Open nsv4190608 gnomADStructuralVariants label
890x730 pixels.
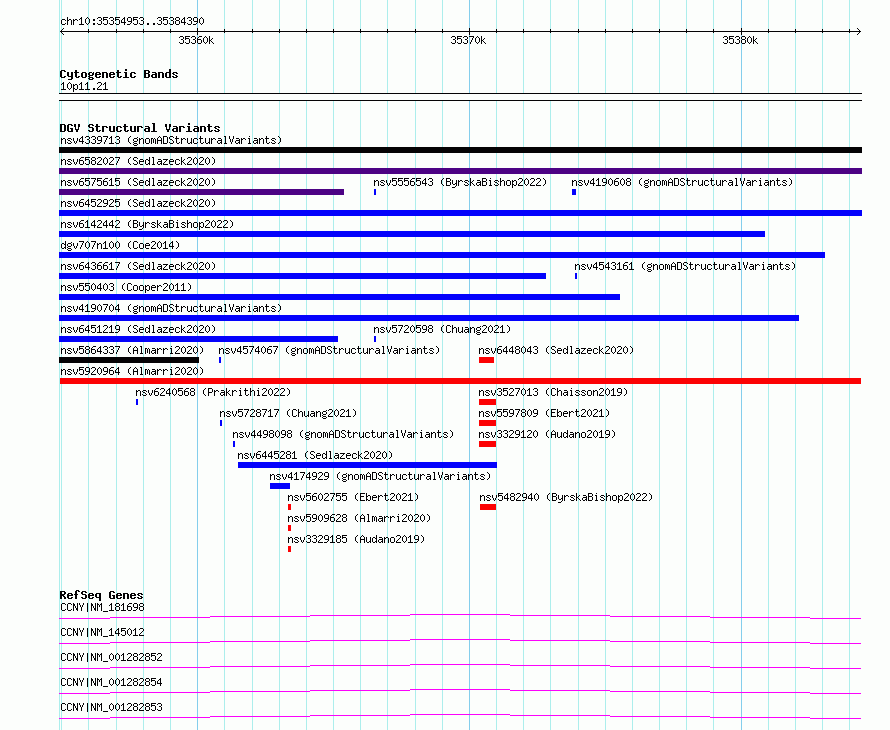[x=682, y=182]
